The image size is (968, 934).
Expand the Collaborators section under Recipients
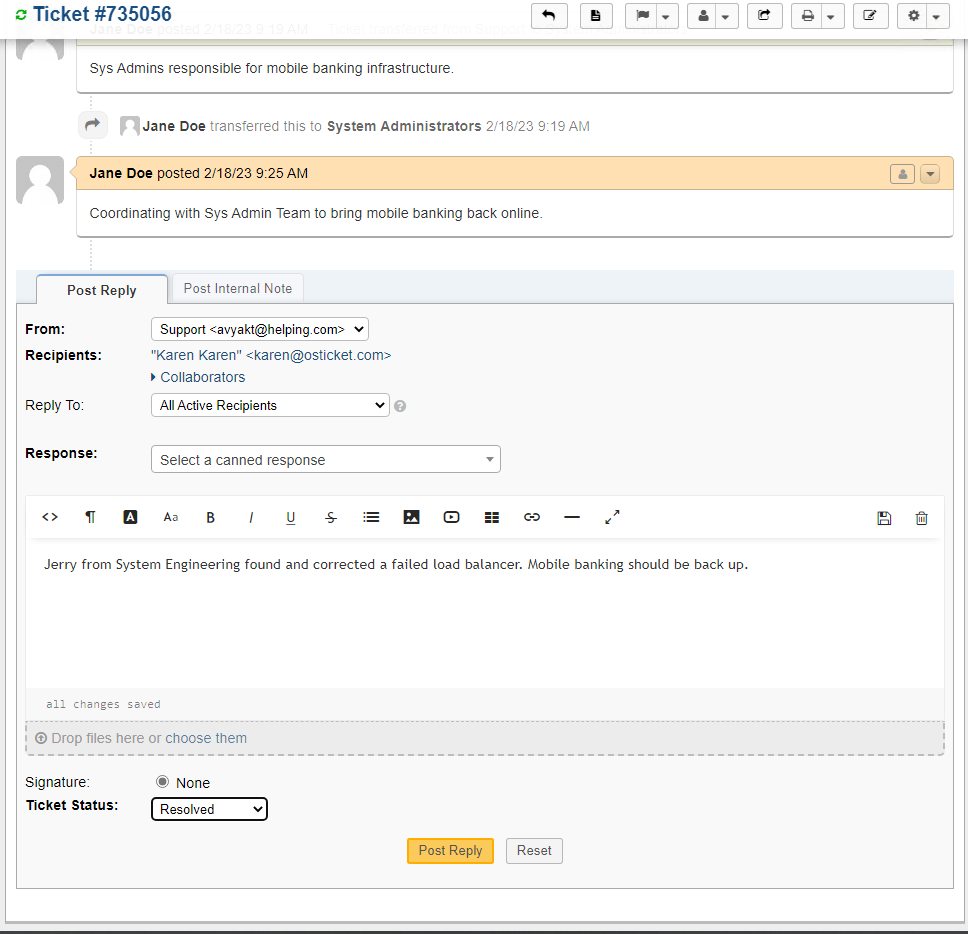click(201, 377)
